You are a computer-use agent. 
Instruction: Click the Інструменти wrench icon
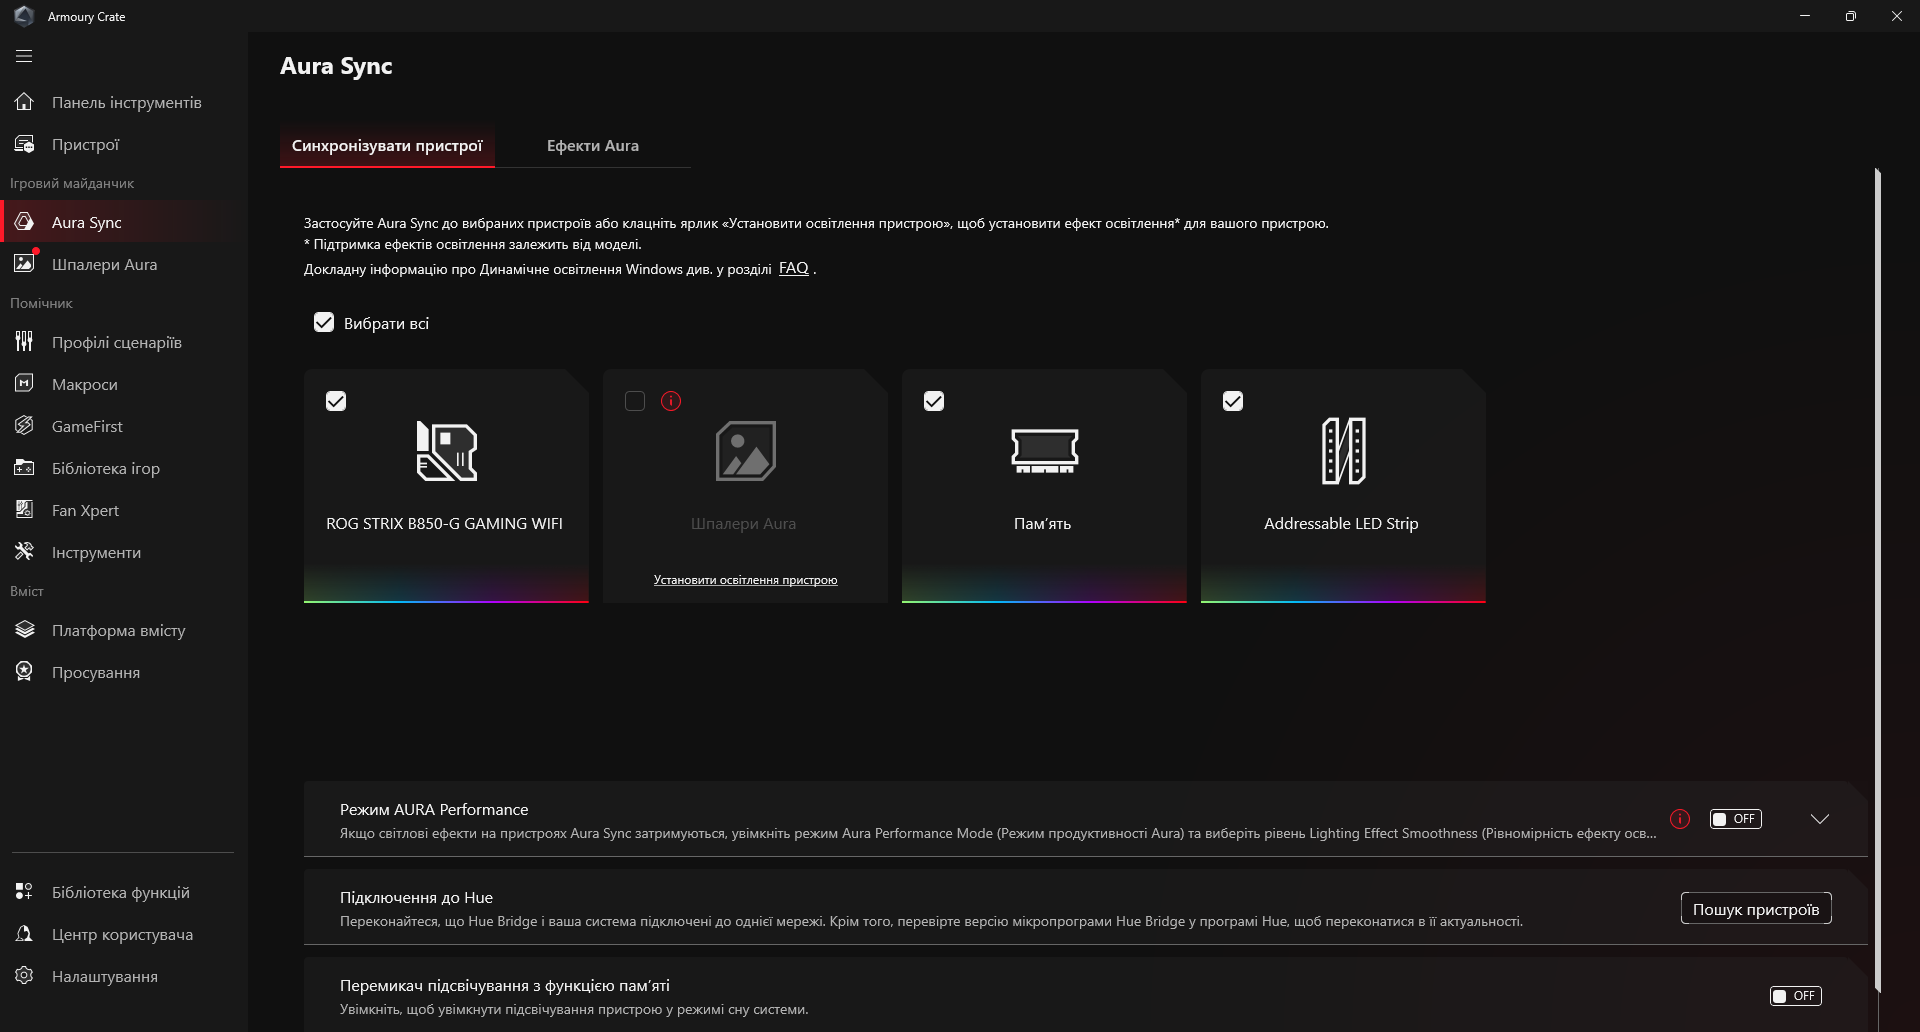point(24,552)
